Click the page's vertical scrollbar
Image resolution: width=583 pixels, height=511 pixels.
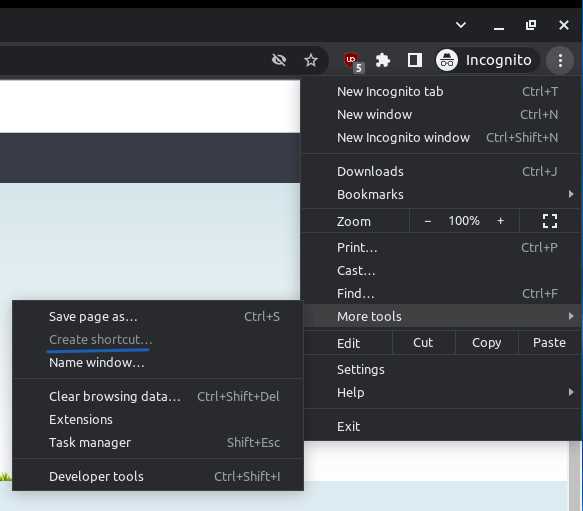575,476
